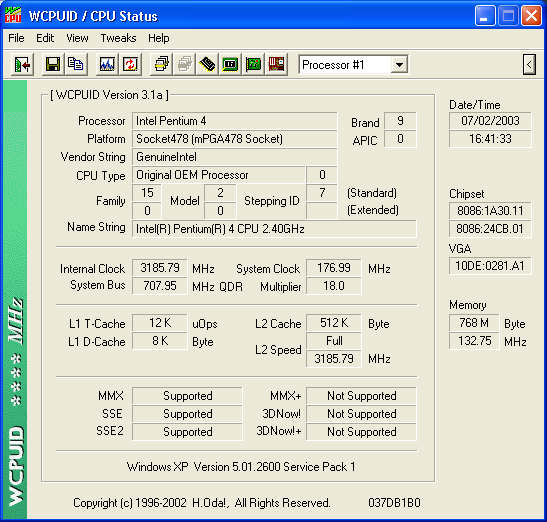Click the green PCI card icon
547x522 pixels.
click(x=253, y=65)
